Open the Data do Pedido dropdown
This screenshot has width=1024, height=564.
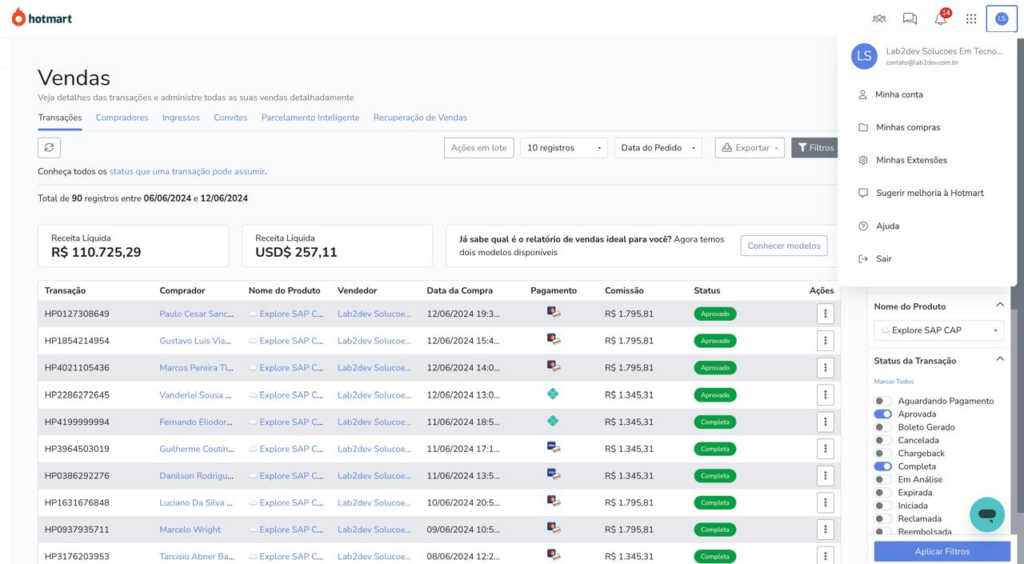(658, 148)
